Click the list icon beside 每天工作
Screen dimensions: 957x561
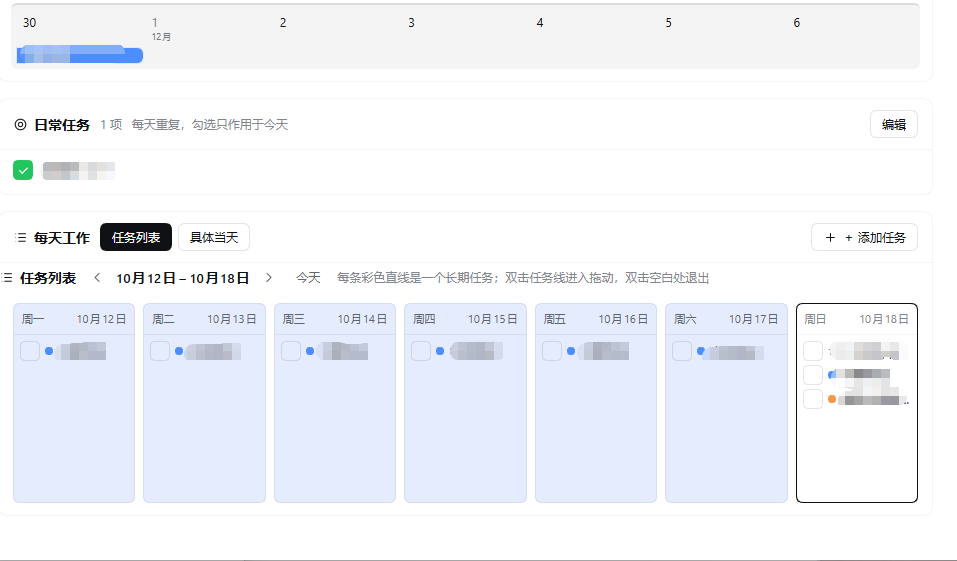(21, 237)
